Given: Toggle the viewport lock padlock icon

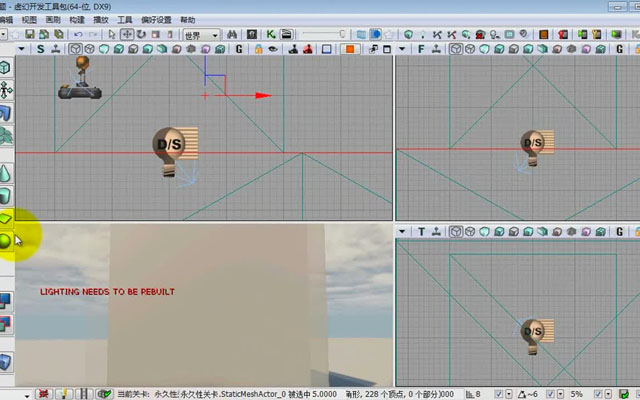Looking at the screenshot, I should (x=258, y=49).
